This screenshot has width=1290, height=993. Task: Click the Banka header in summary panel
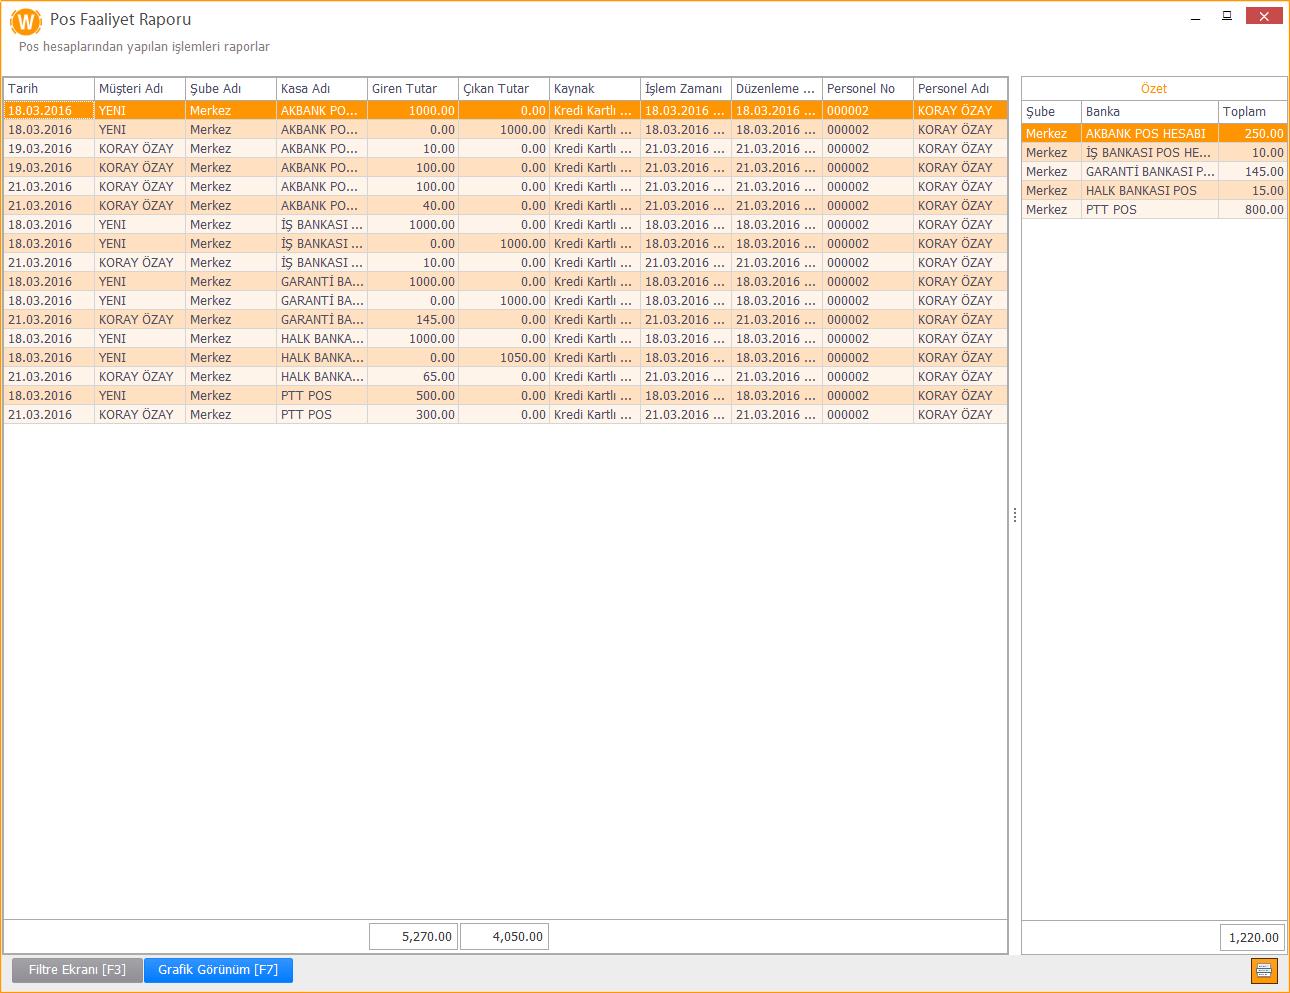click(1149, 112)
